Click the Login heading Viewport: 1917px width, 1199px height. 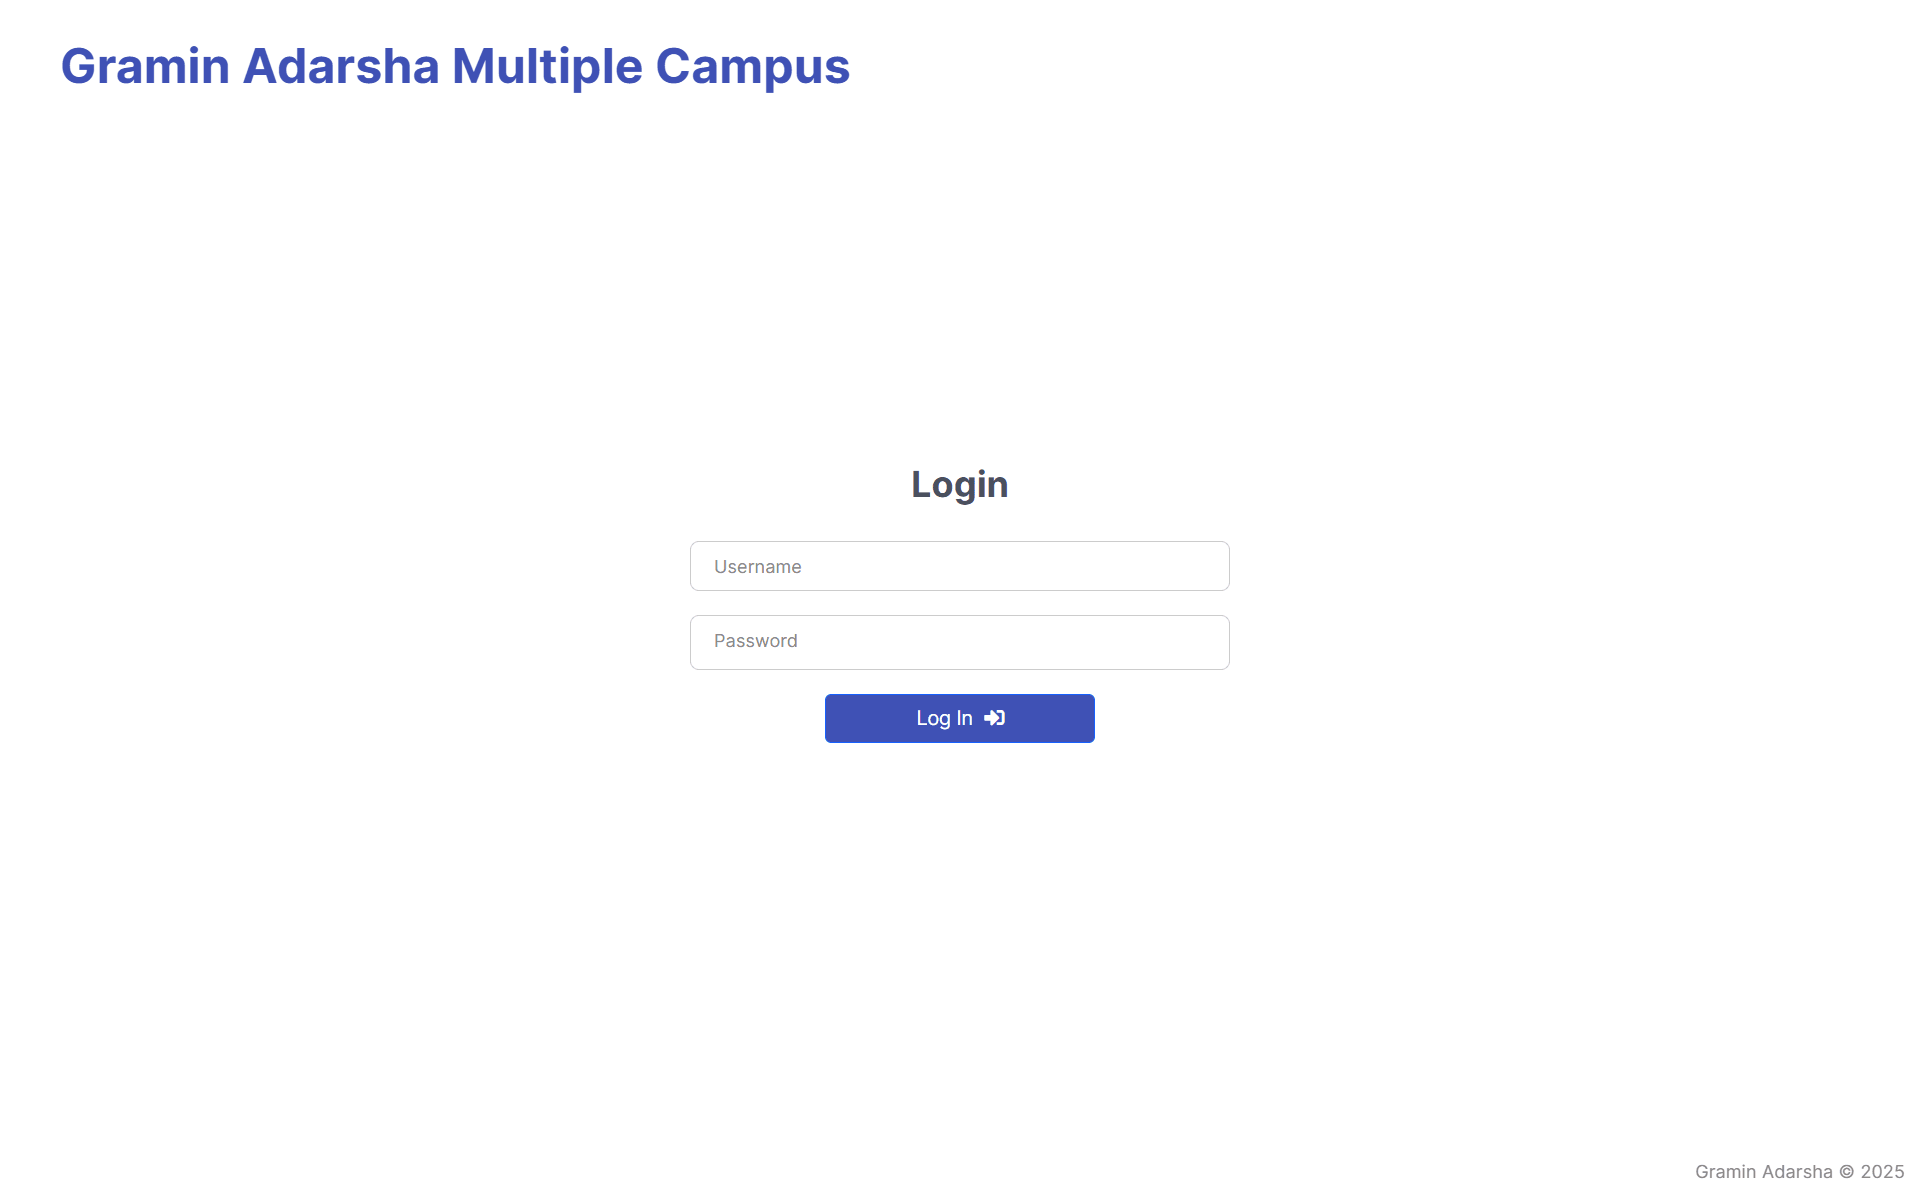(x=959, y=484)
